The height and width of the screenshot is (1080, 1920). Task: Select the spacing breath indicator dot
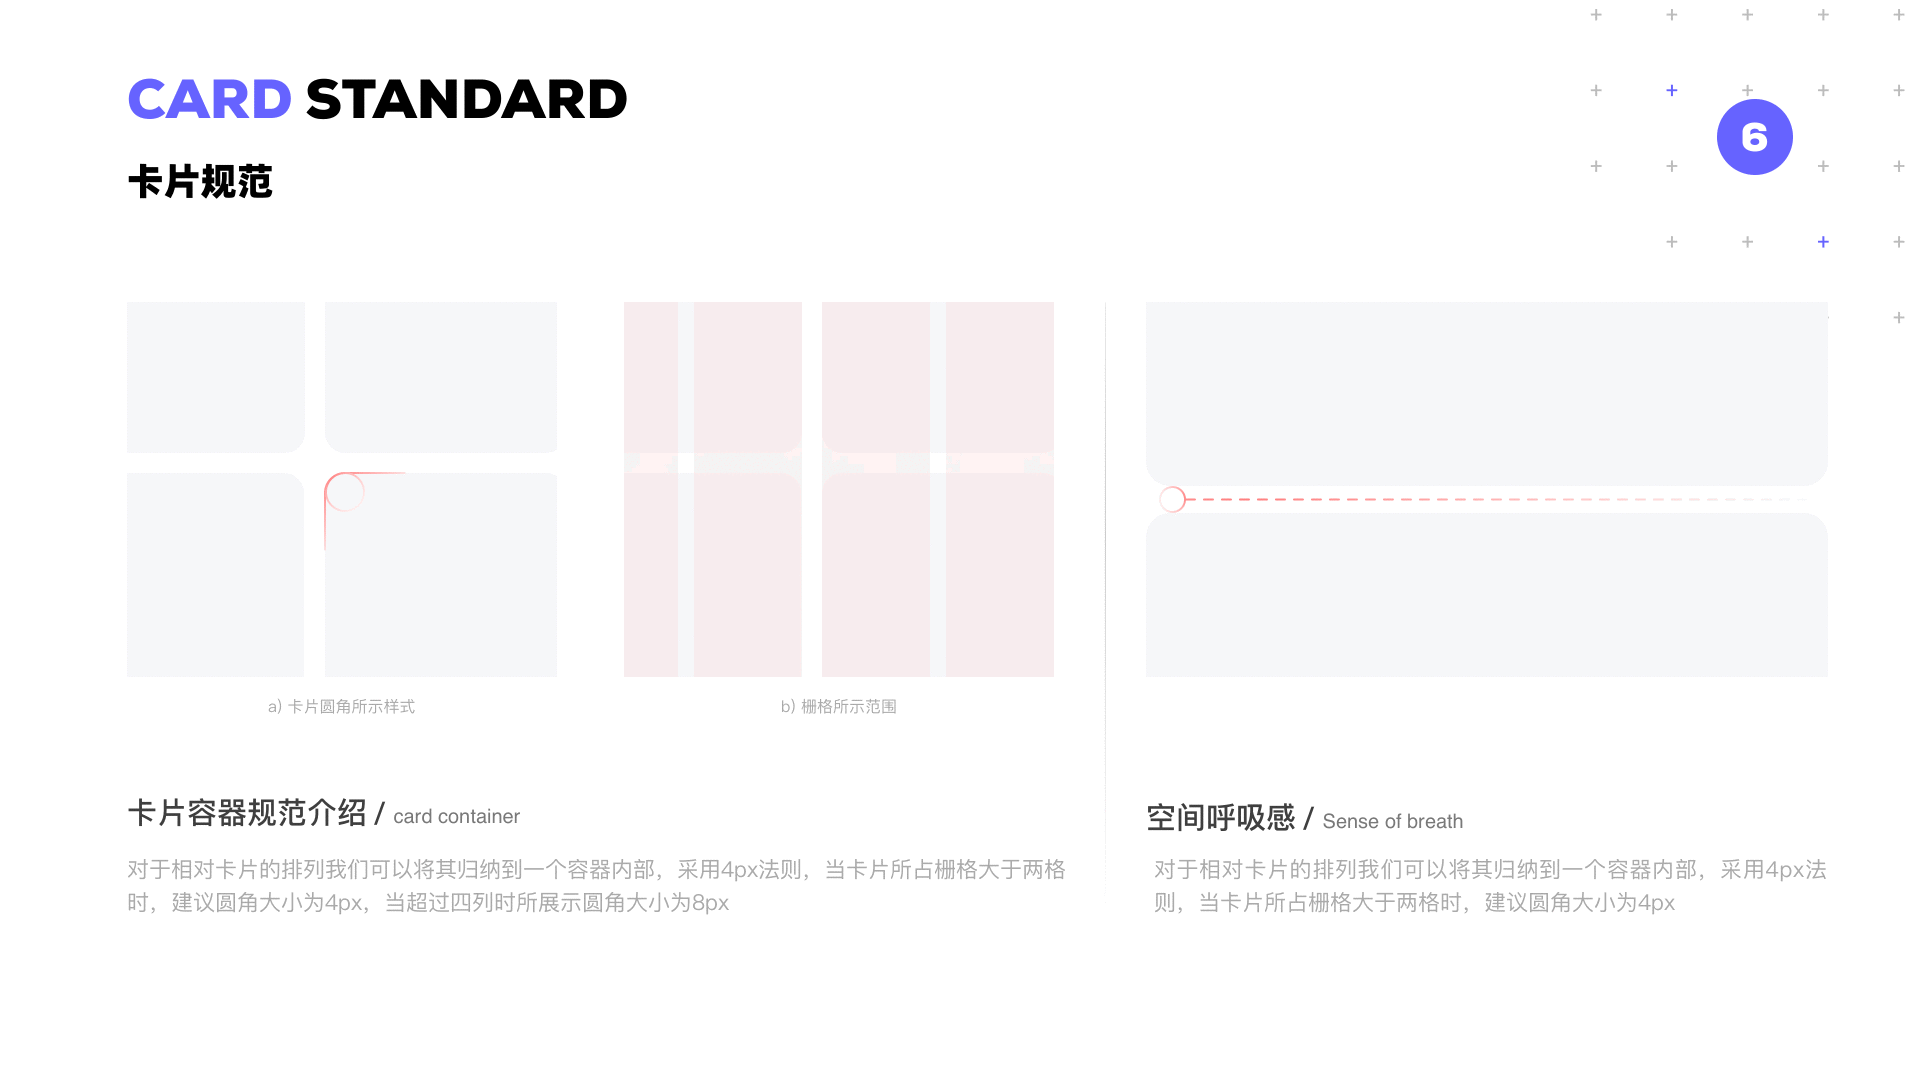pyautogui.click(x=1172, y=498)
